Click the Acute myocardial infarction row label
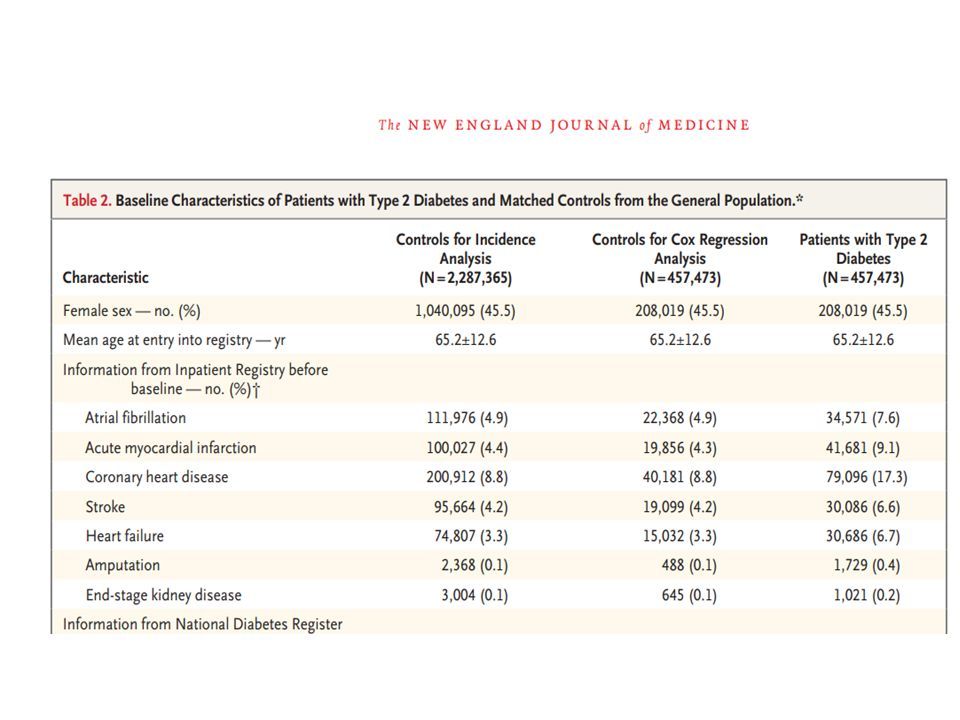 pyautogui.click(x=171, y=448)
